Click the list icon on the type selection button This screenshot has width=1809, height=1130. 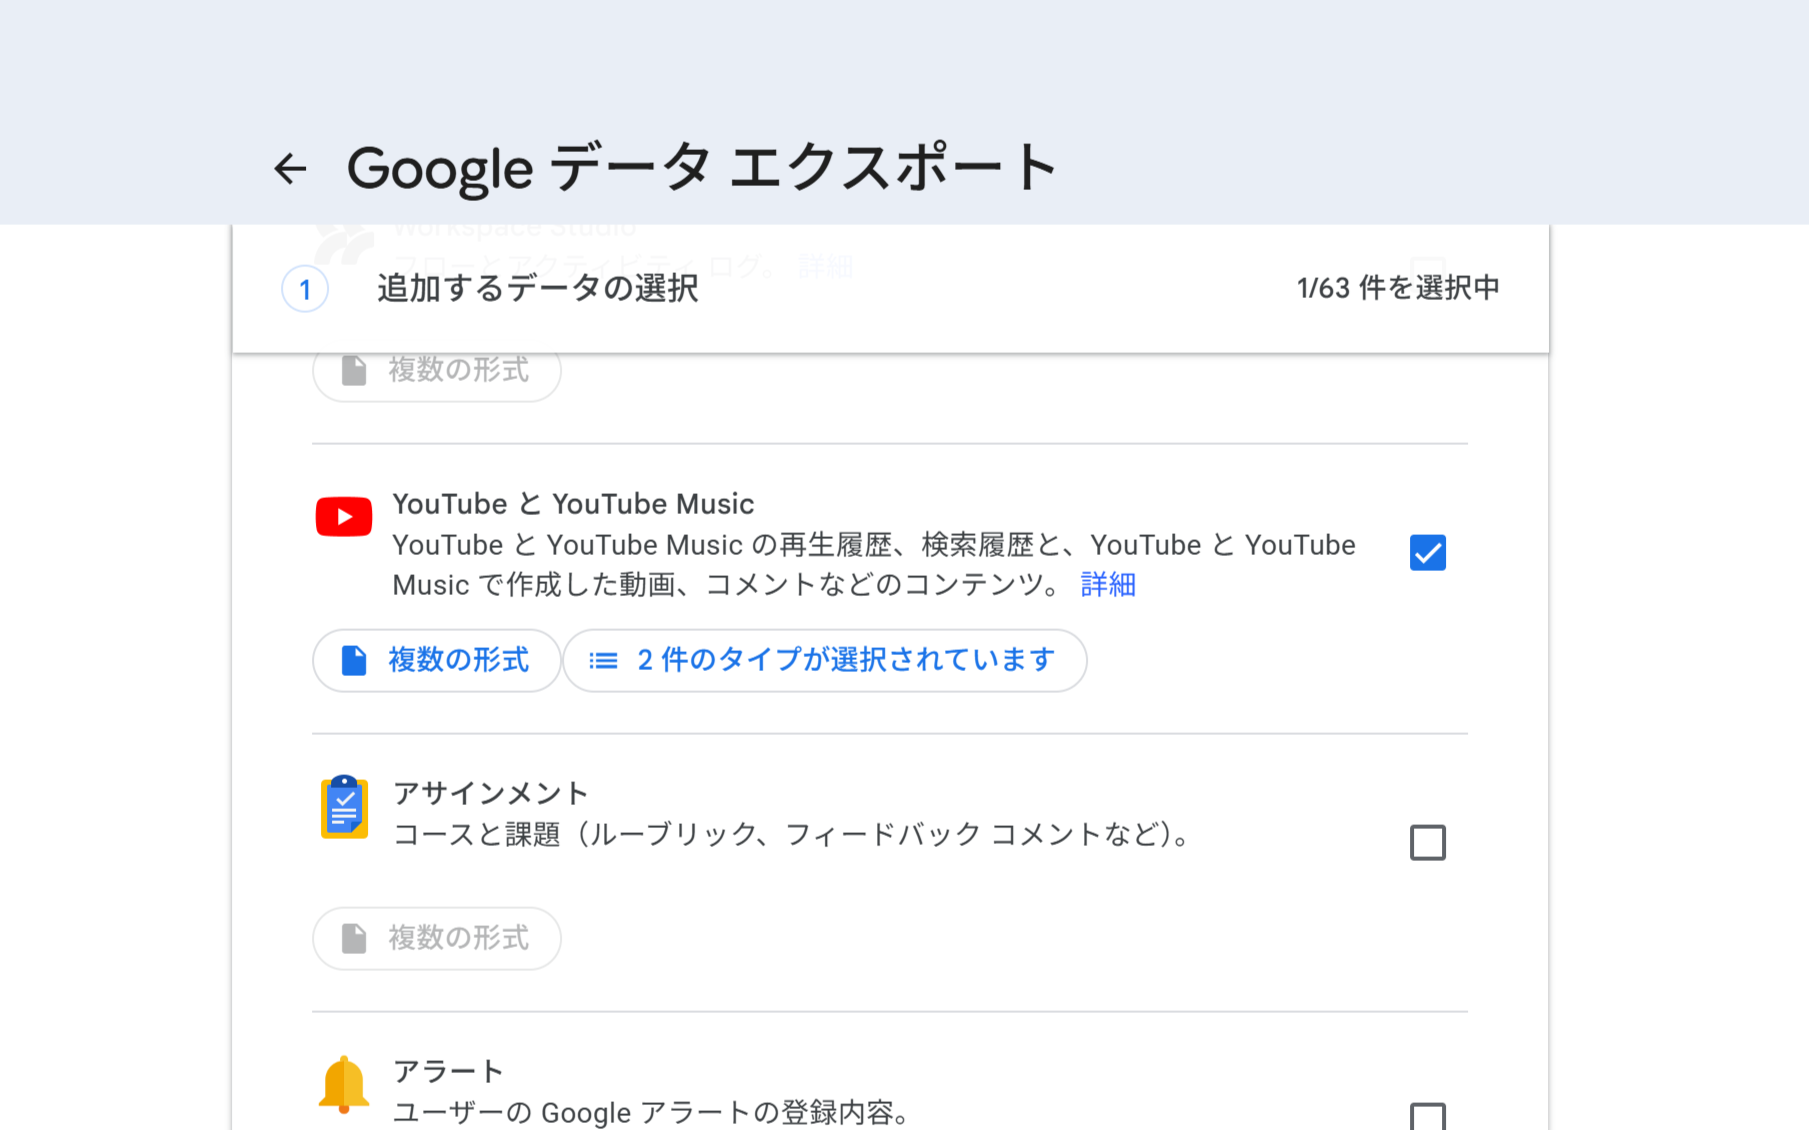[604, 660]
